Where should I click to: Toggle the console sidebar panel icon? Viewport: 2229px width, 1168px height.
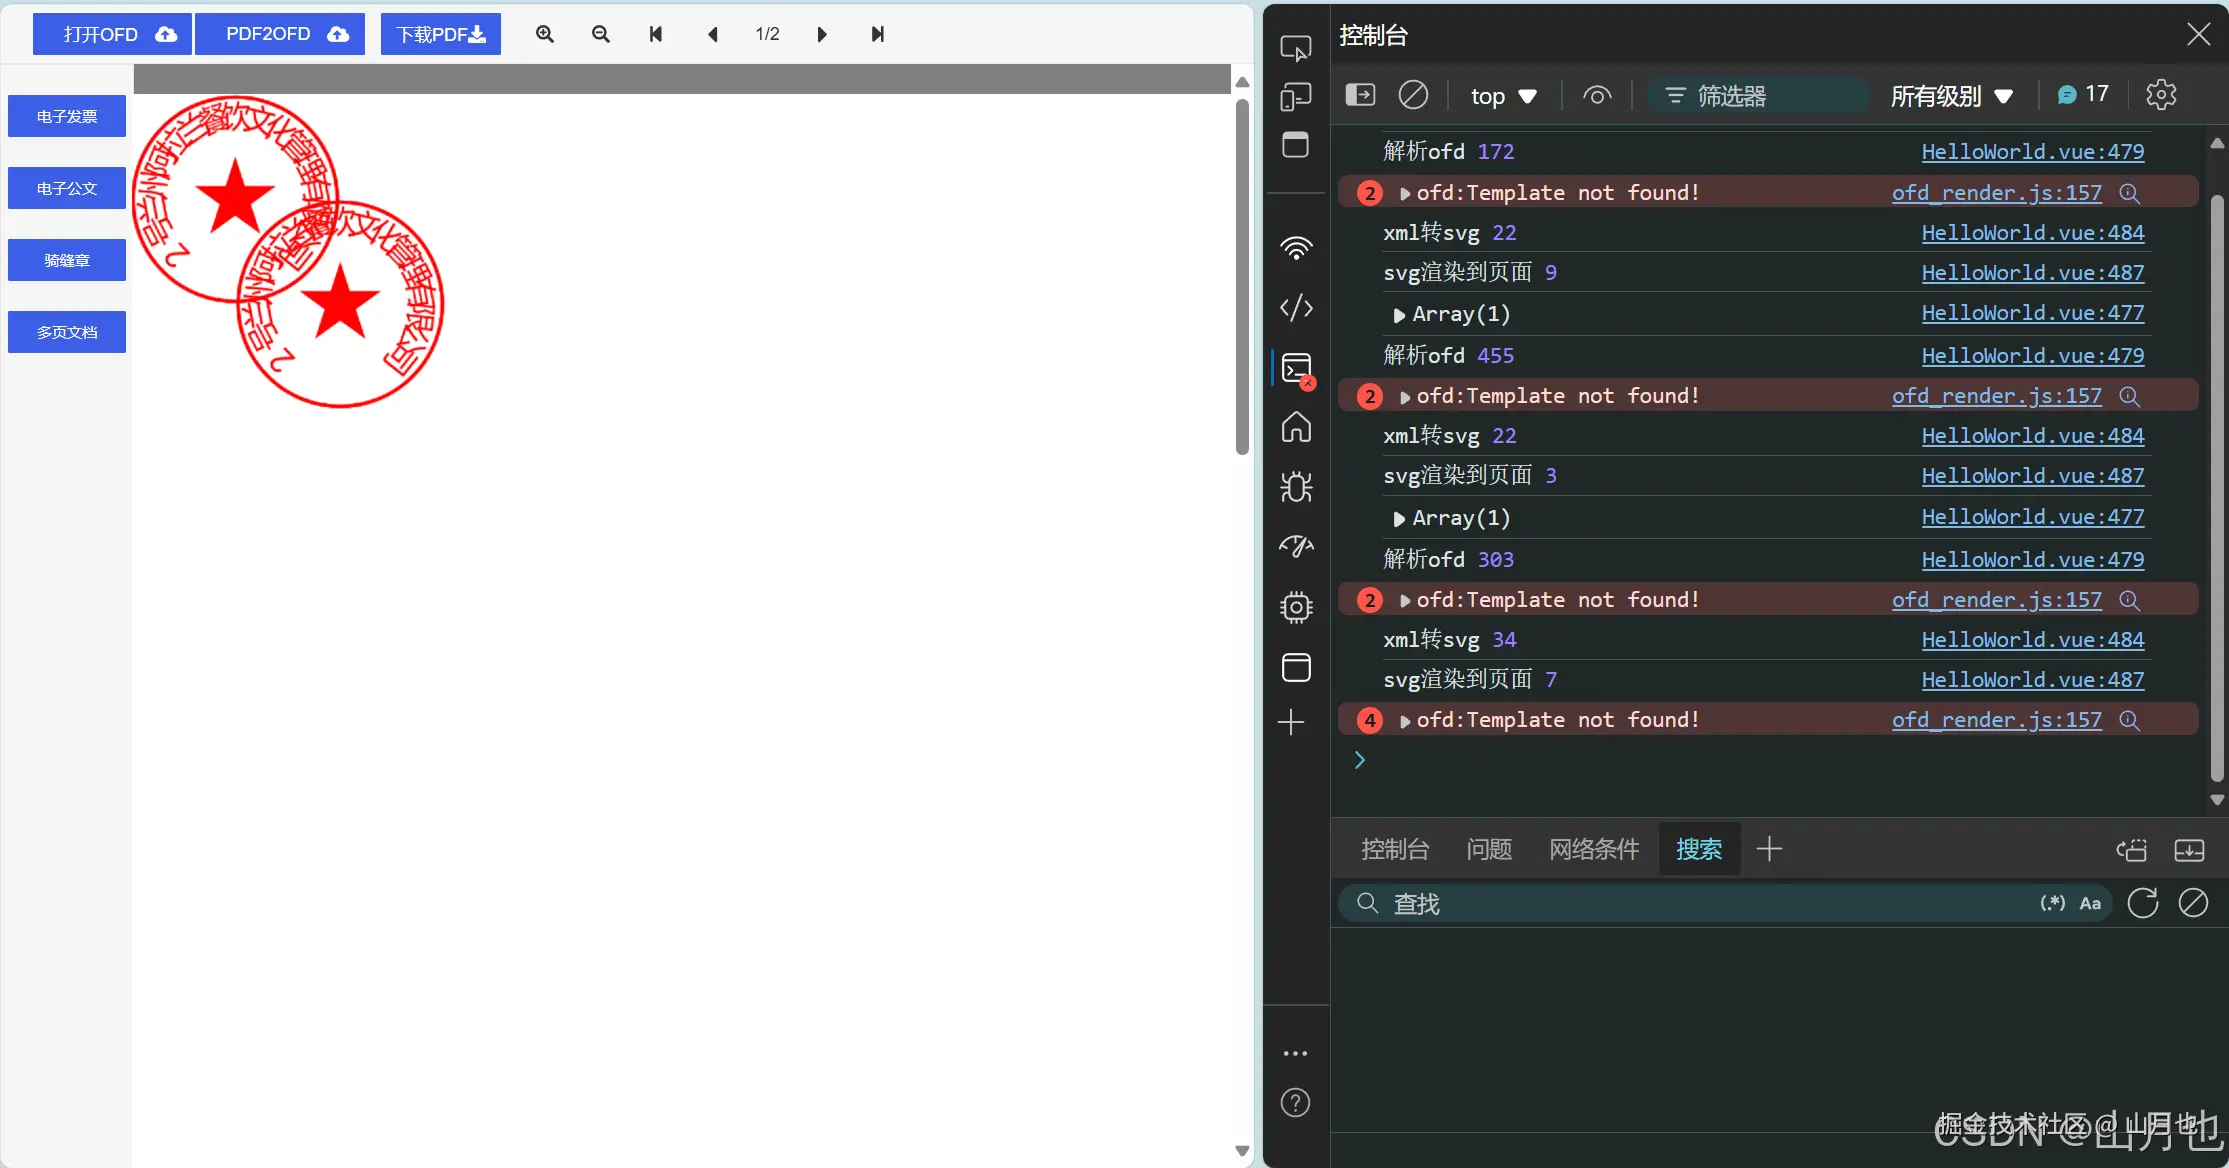pos(1360,95)
